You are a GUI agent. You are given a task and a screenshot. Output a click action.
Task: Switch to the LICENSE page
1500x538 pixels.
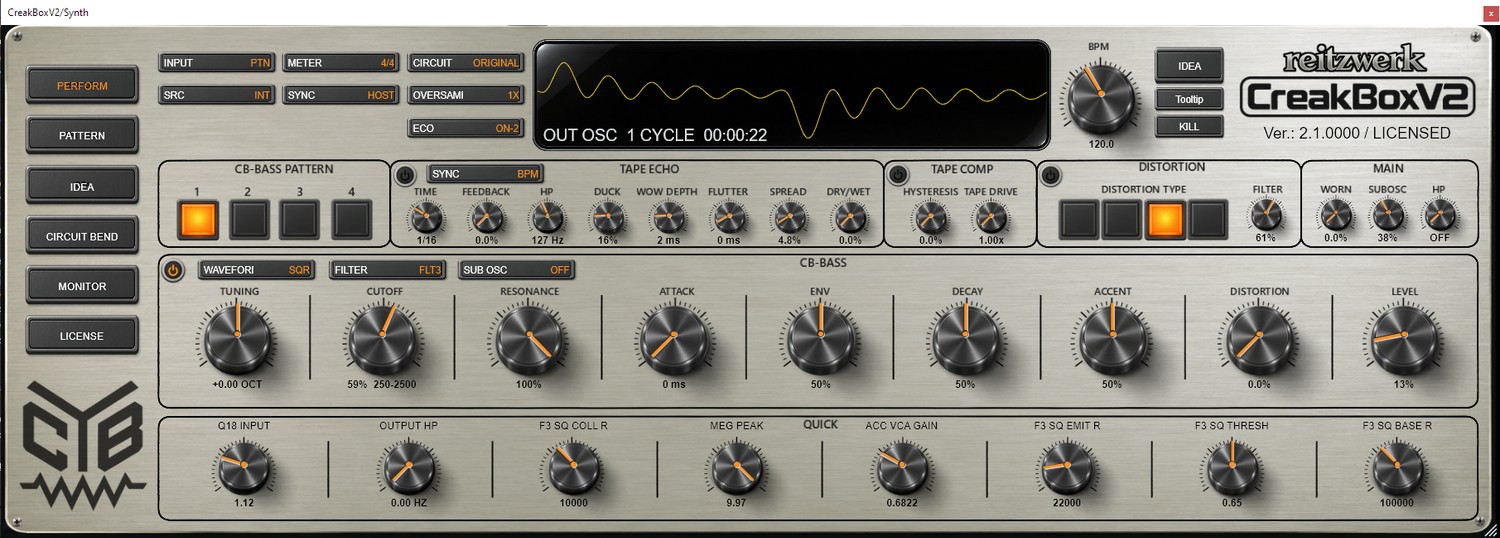82,337
